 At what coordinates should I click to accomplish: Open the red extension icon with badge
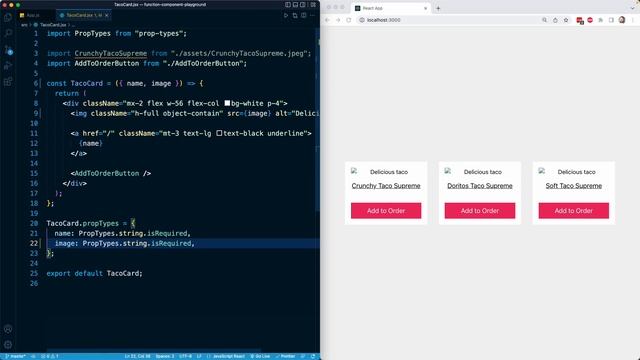tap(580, 20)
